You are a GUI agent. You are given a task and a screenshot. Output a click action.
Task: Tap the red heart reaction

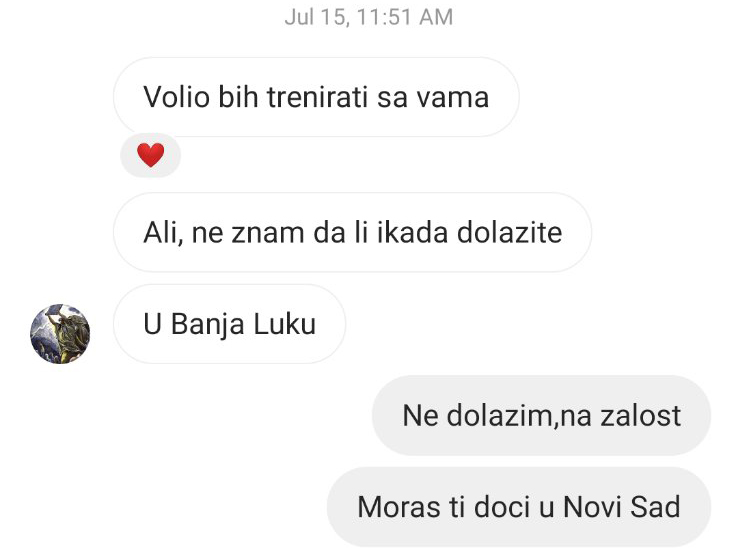[151, 155]
